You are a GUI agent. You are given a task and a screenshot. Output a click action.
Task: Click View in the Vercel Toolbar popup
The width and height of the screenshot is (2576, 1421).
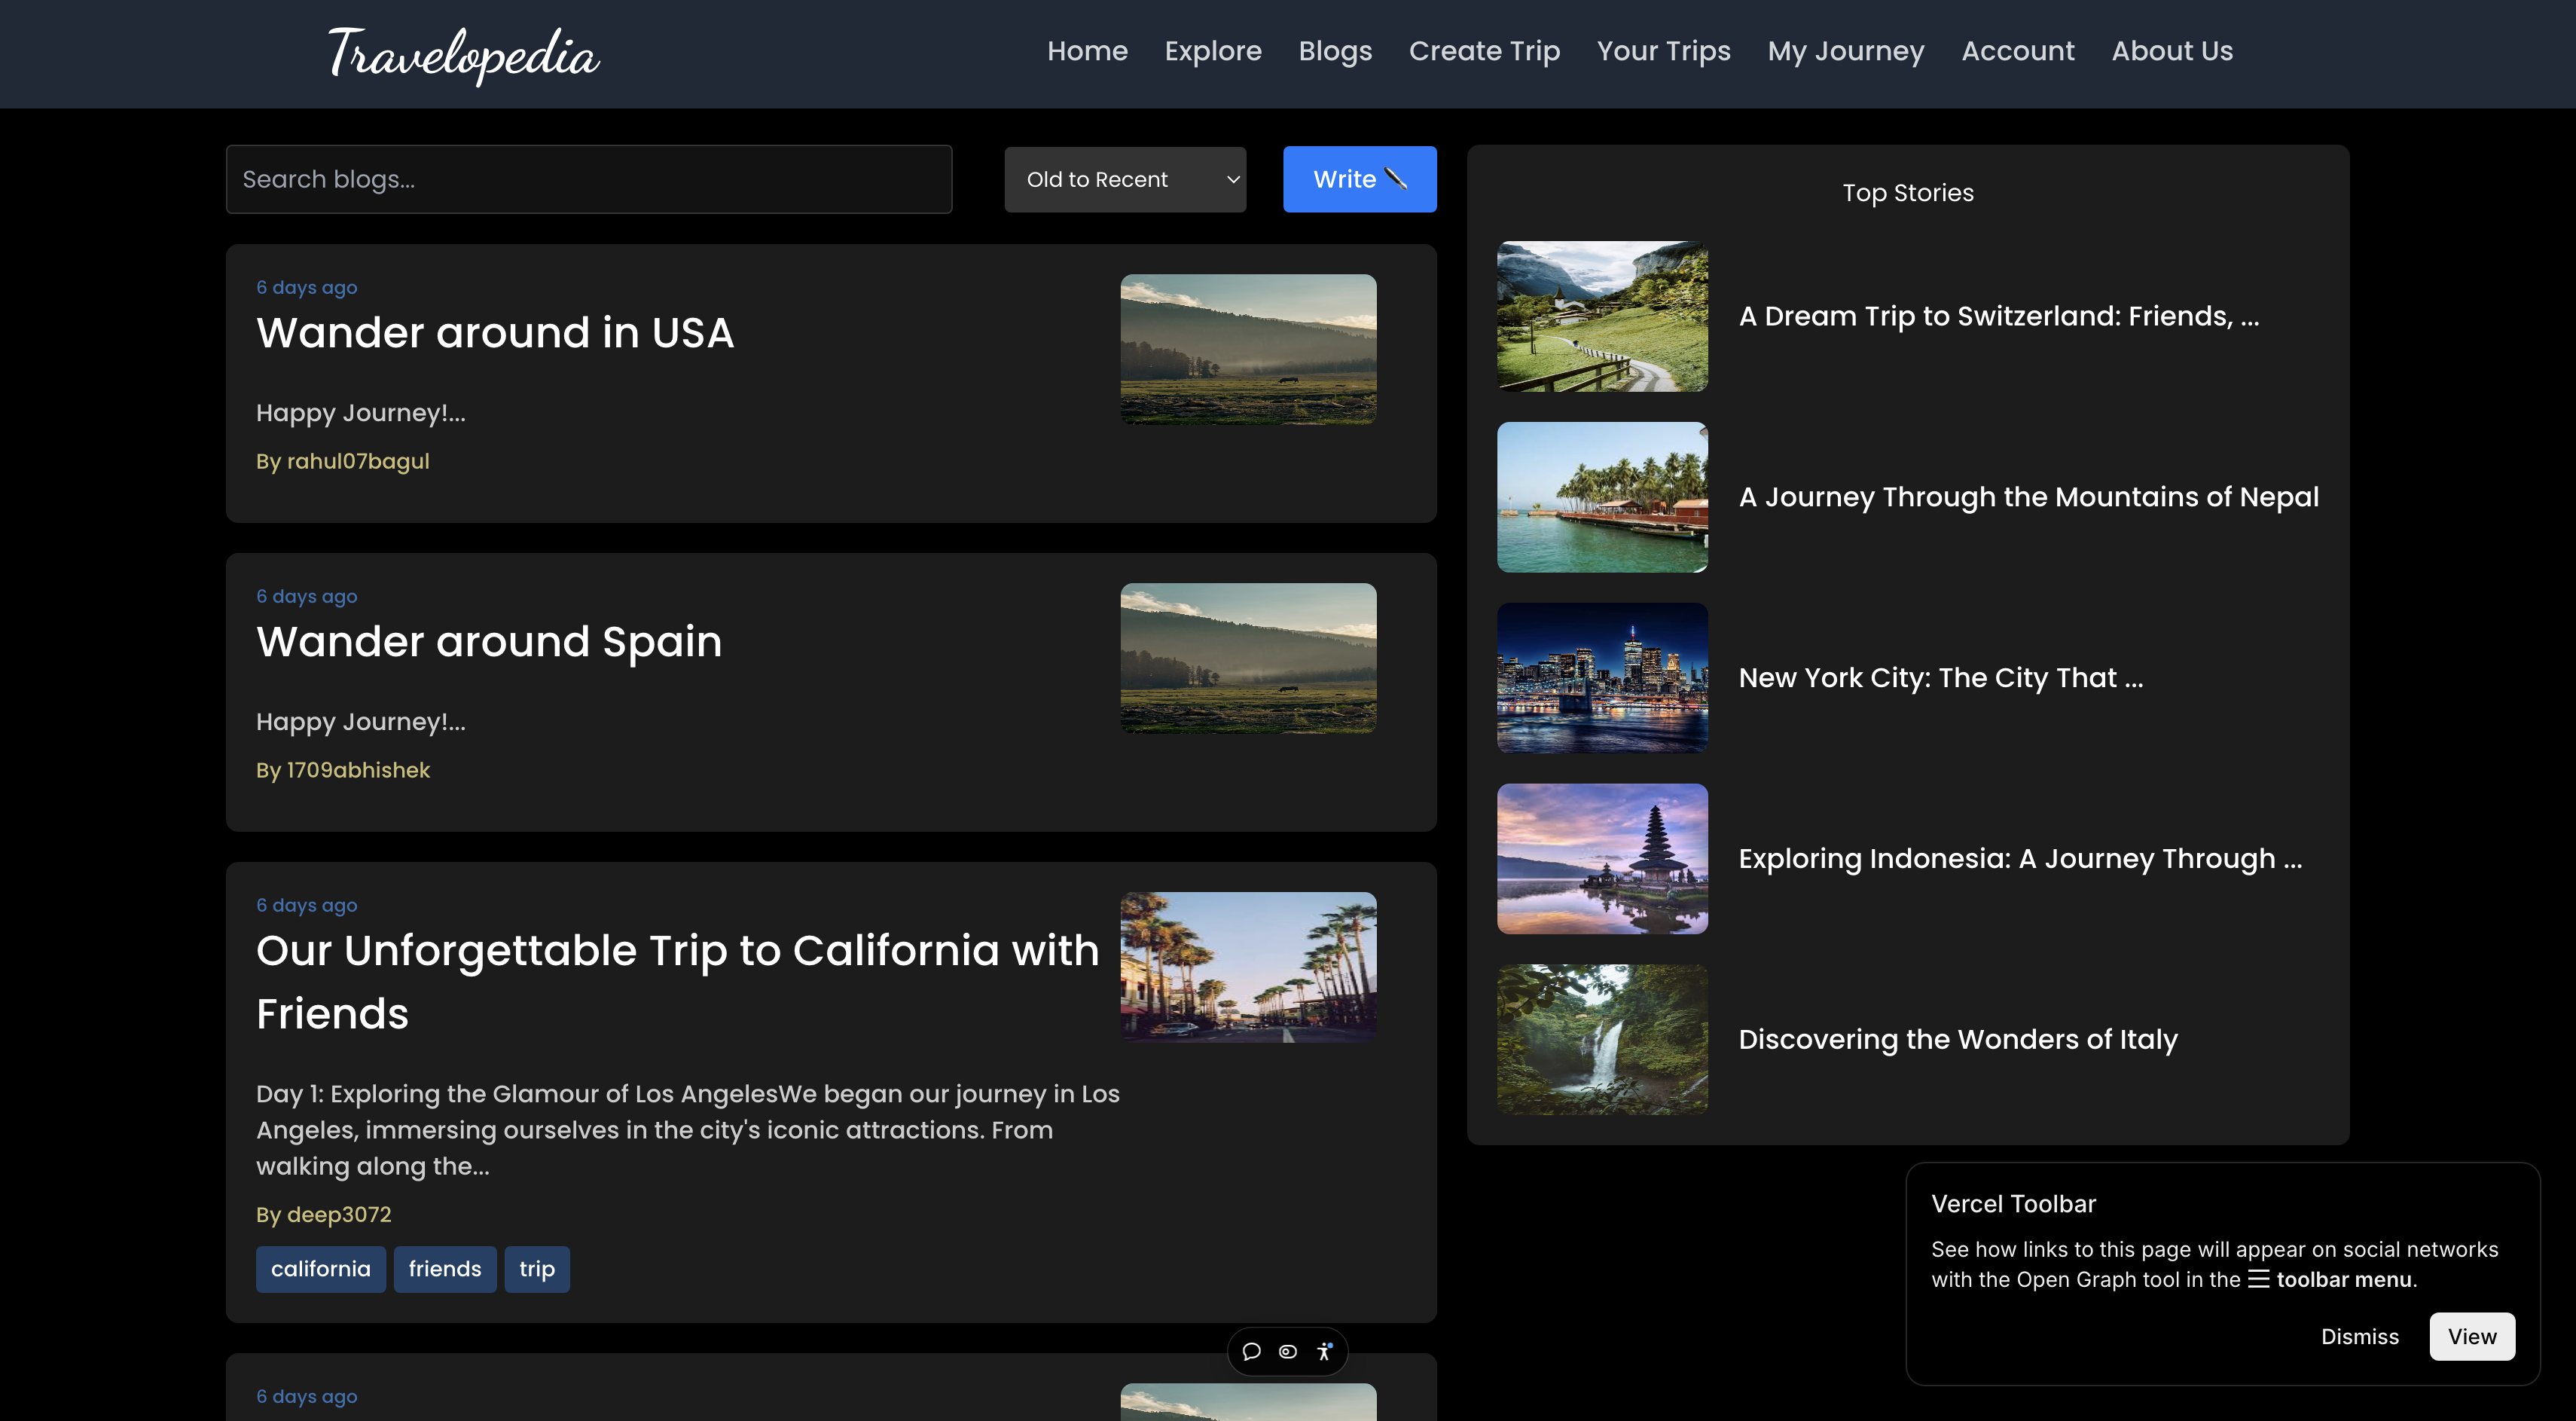point(2472,1337)
